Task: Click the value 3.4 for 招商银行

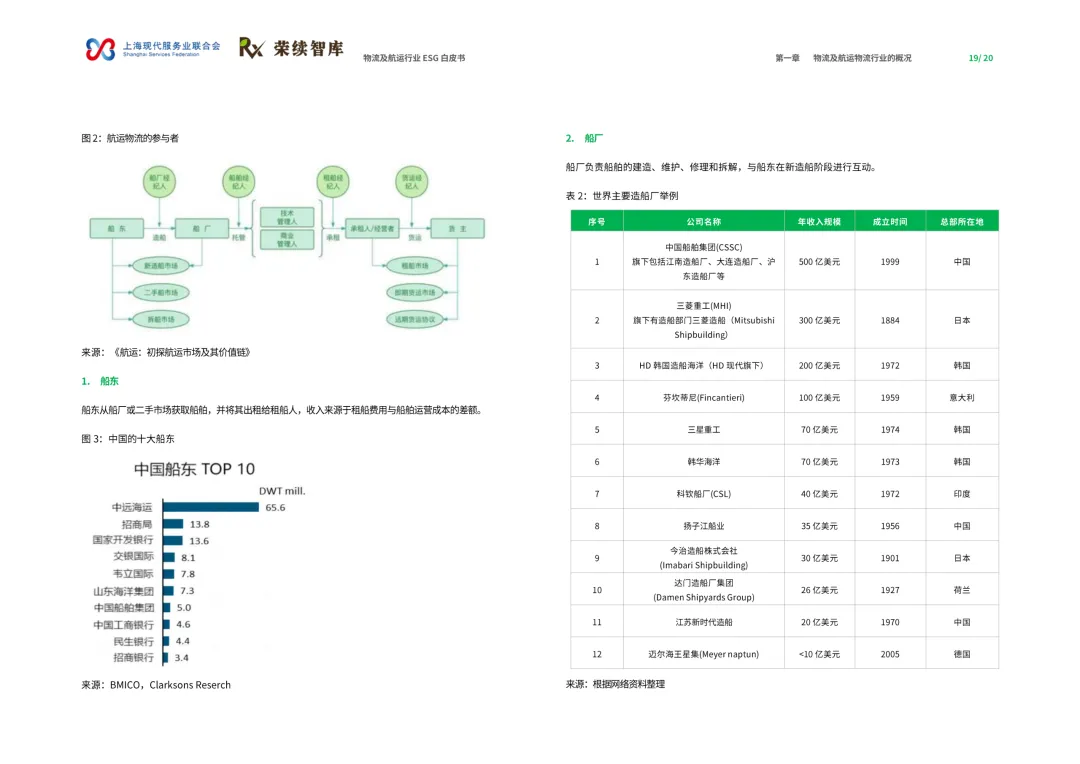Action: 182,658
